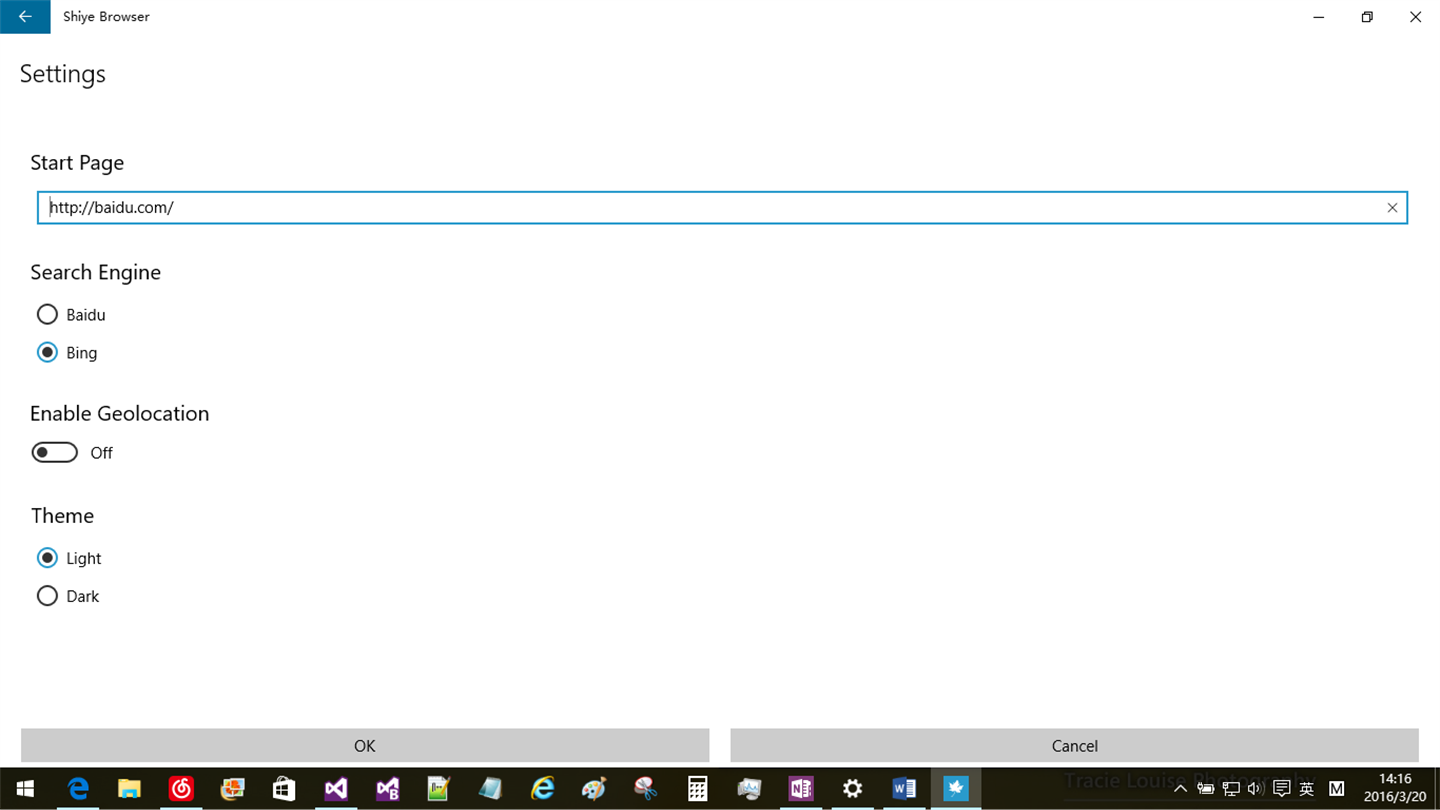Open Visual Studio from taskbar
The height and width of the screenshot is (810, 1440).
click(x=336, y=789)
